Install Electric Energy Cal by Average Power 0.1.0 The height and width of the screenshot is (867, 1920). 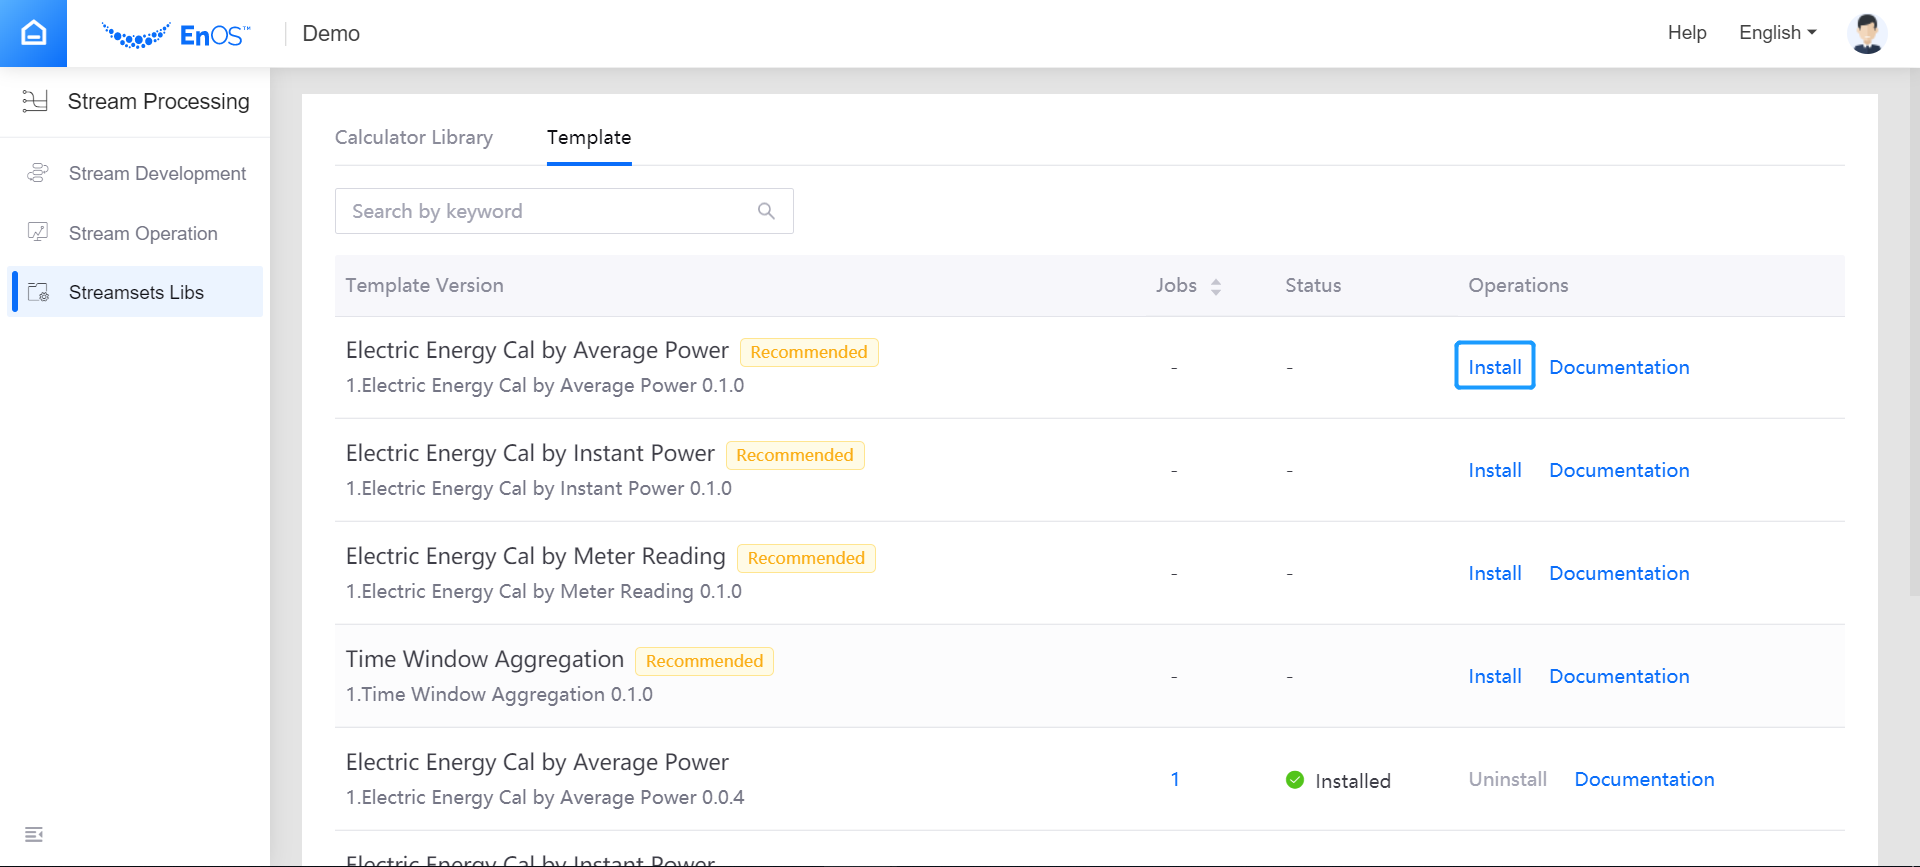1494,367
